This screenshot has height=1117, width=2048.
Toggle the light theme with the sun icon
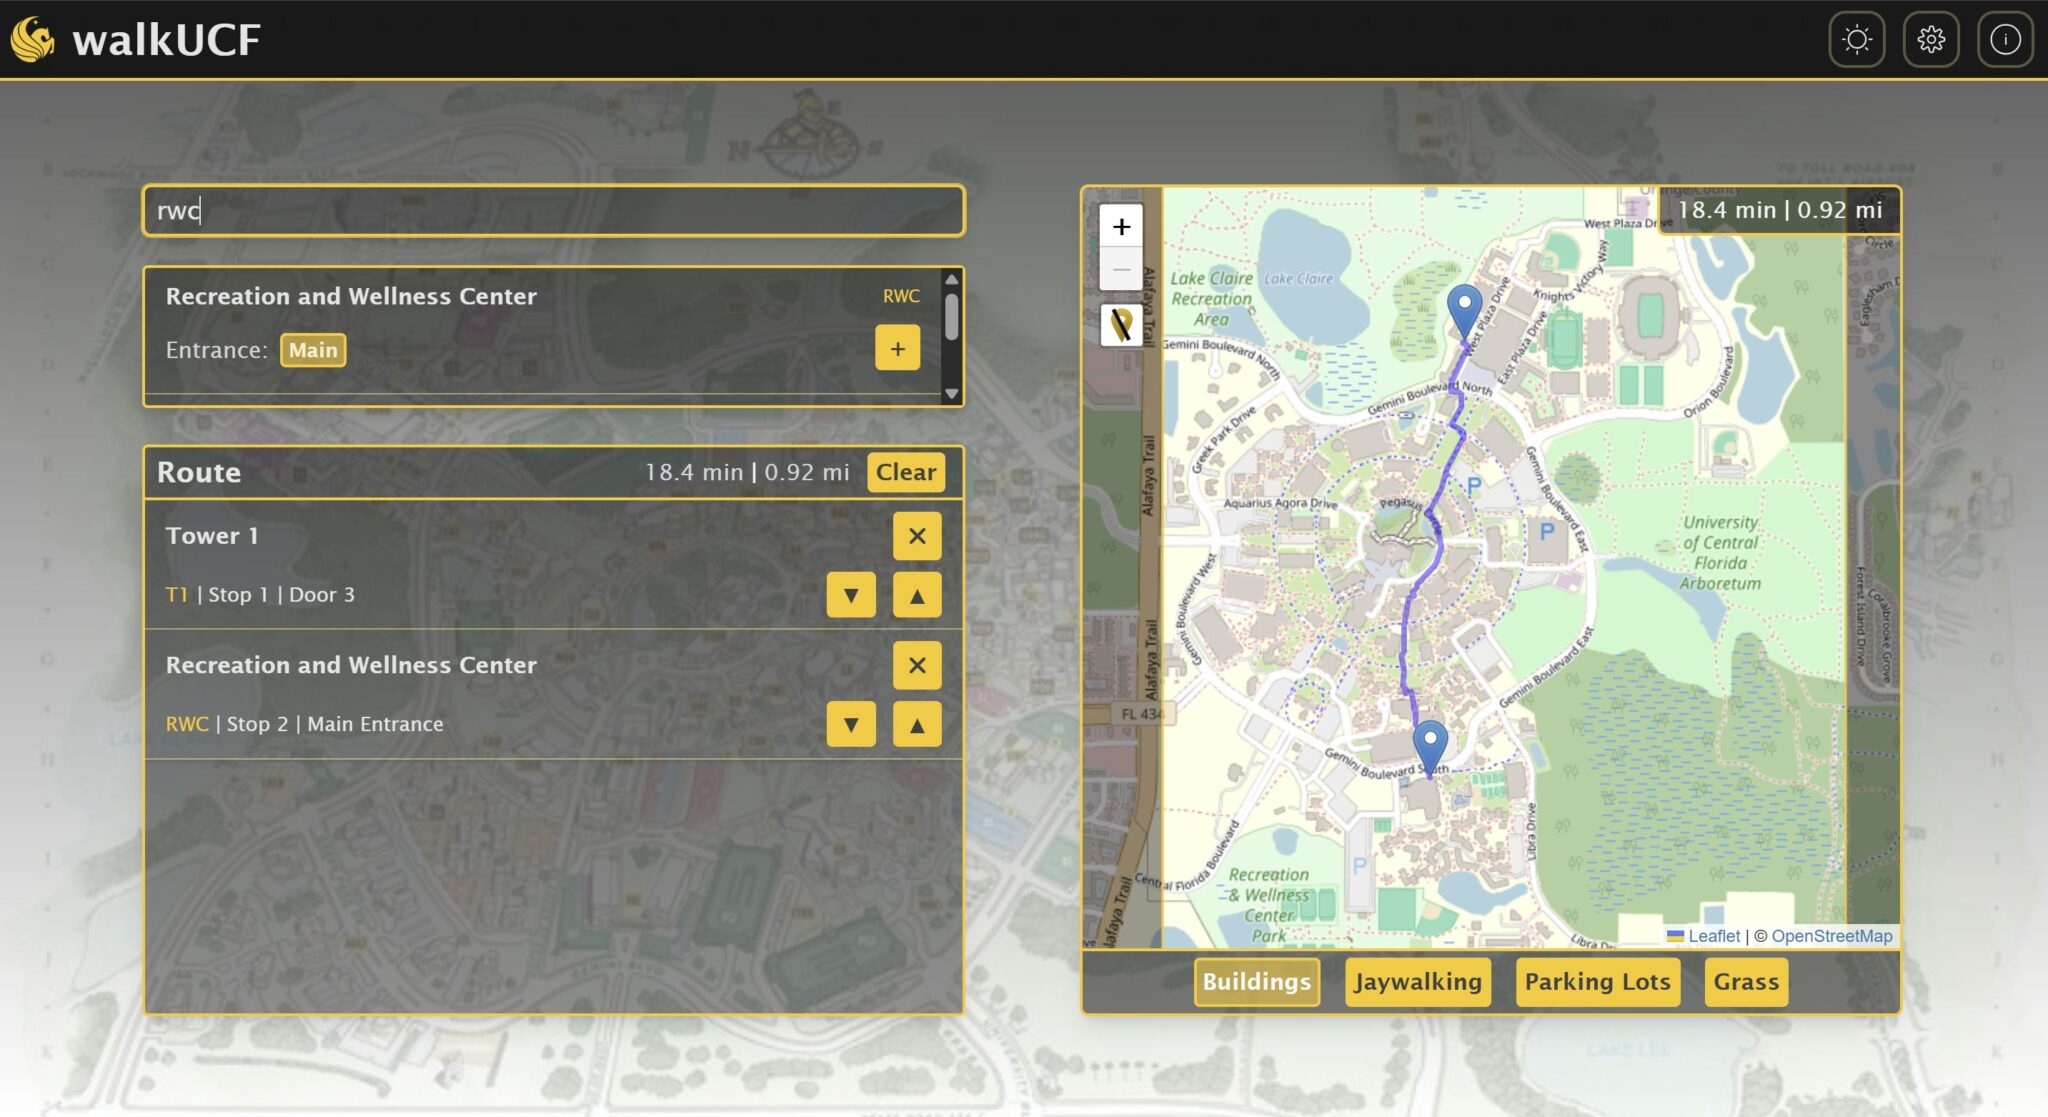1858,39
